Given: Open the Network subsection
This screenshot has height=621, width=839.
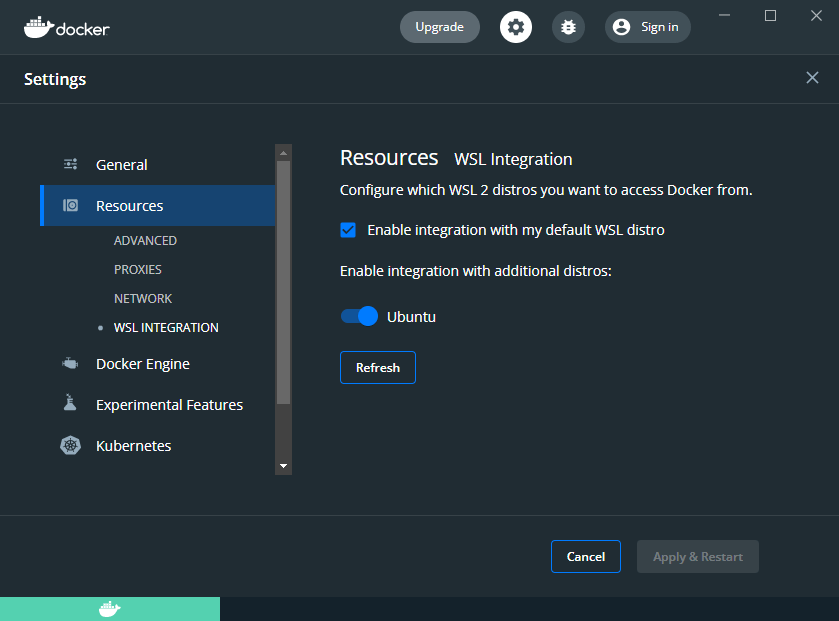Looking at the screenshot, I should coord(143,298).
